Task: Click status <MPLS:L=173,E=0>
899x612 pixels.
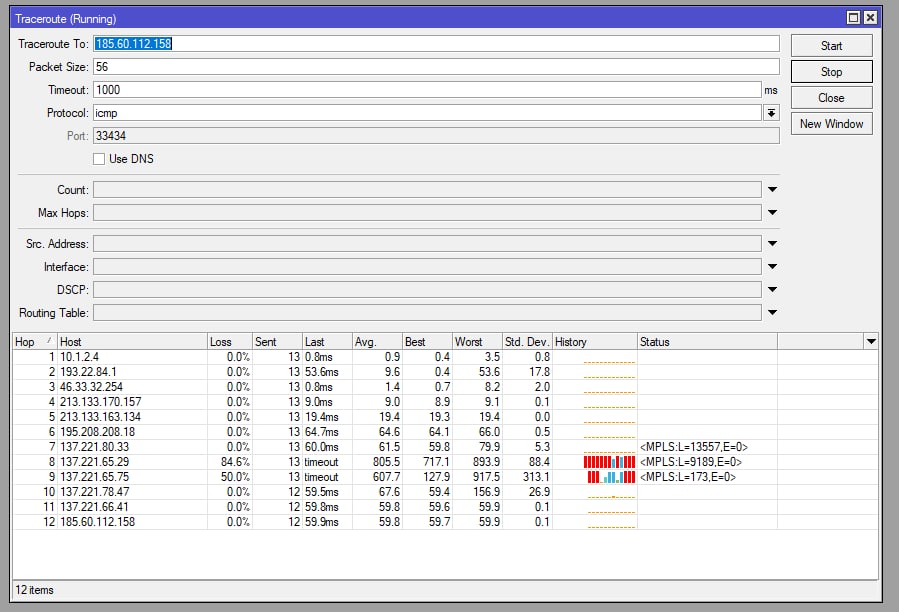Action: coord(688,477)
